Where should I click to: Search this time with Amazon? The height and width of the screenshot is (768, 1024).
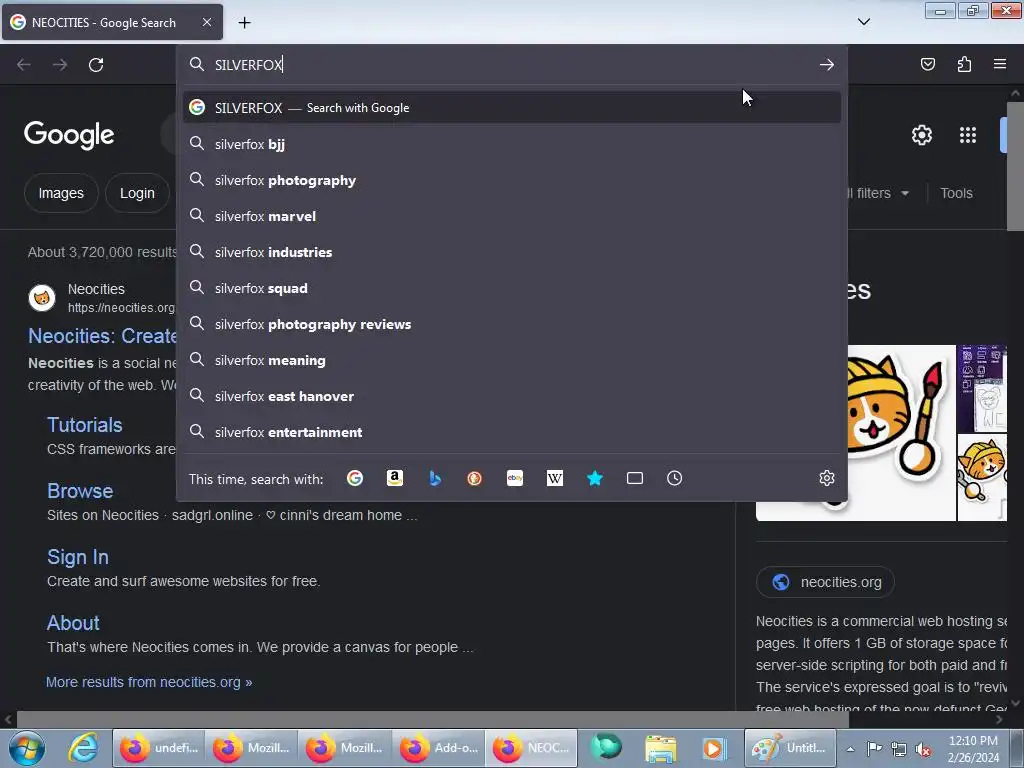[x=394, y=478]
